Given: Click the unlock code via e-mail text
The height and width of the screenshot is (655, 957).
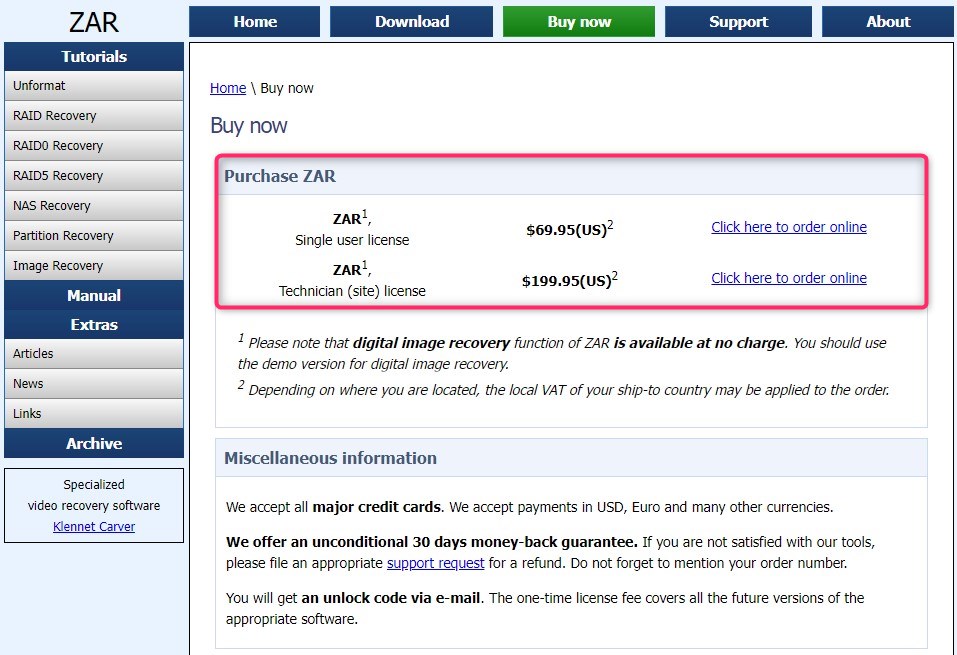Looking at the screenshot, I should click(x=392, y=598).
